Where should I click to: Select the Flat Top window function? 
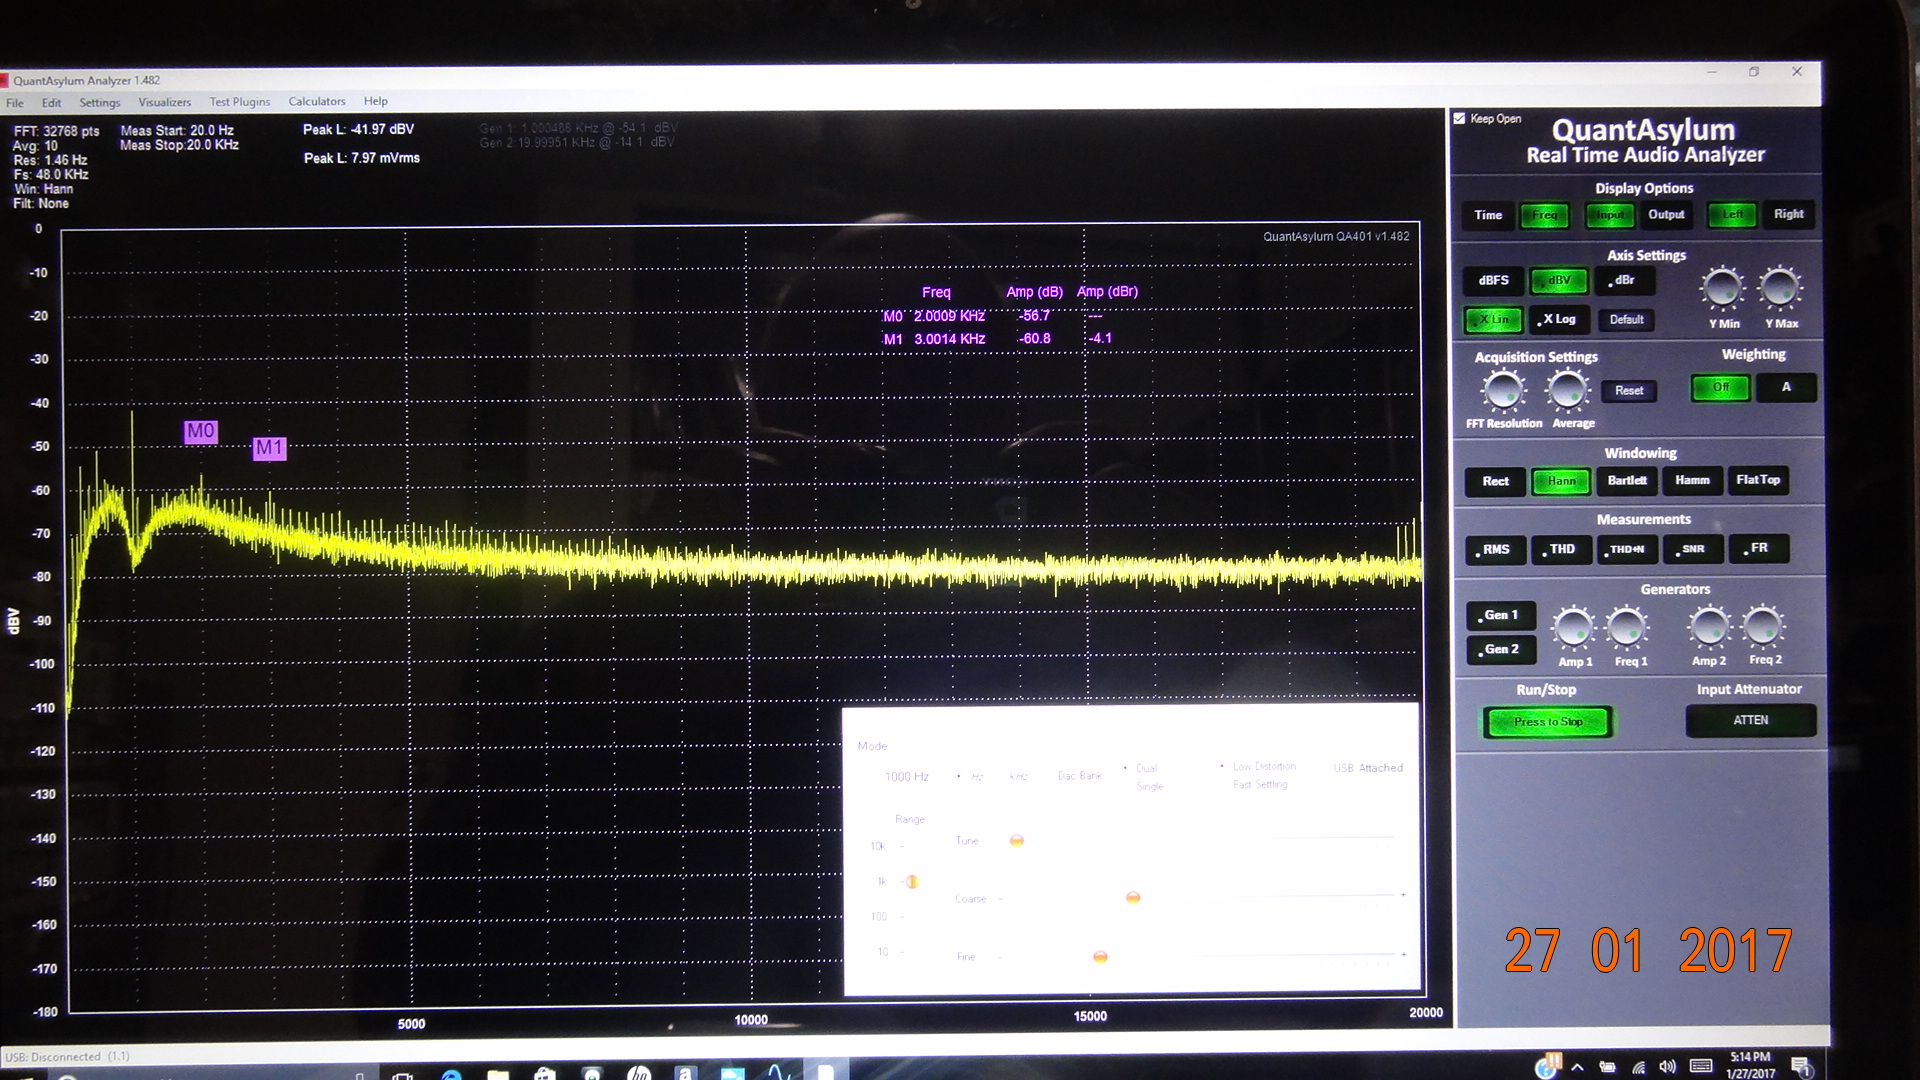(x=1758, y=481)
